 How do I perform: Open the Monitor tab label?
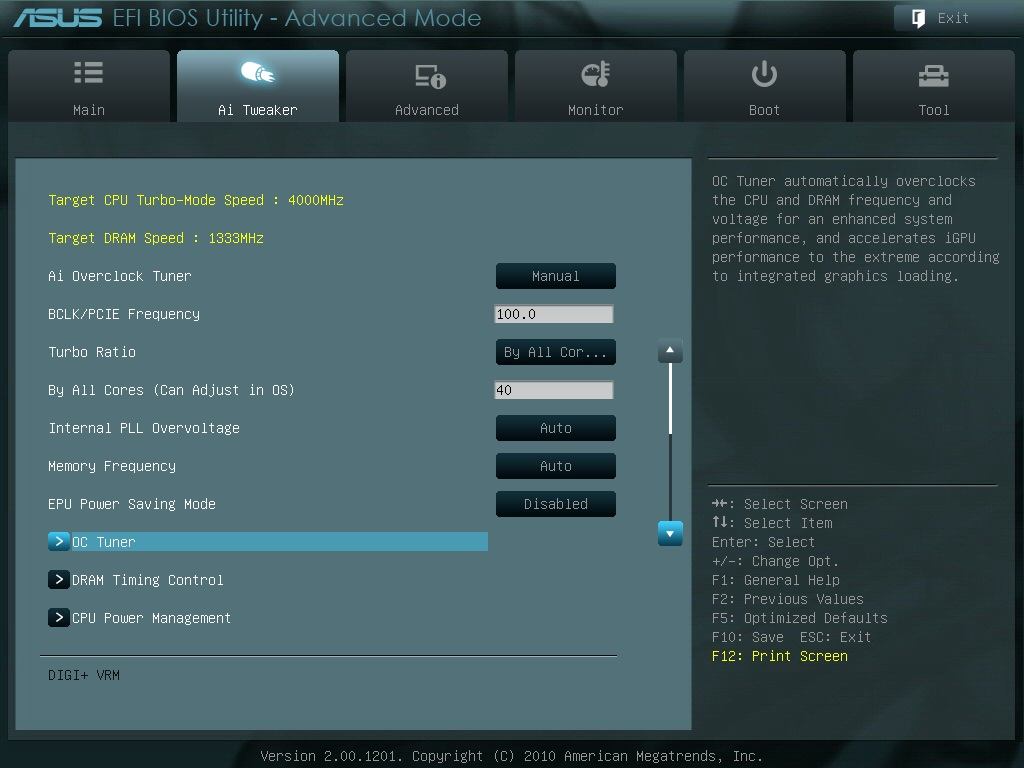[596, 110]
